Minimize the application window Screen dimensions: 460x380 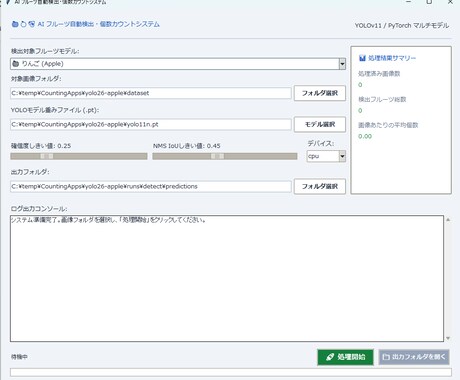(x=409, y=2)
